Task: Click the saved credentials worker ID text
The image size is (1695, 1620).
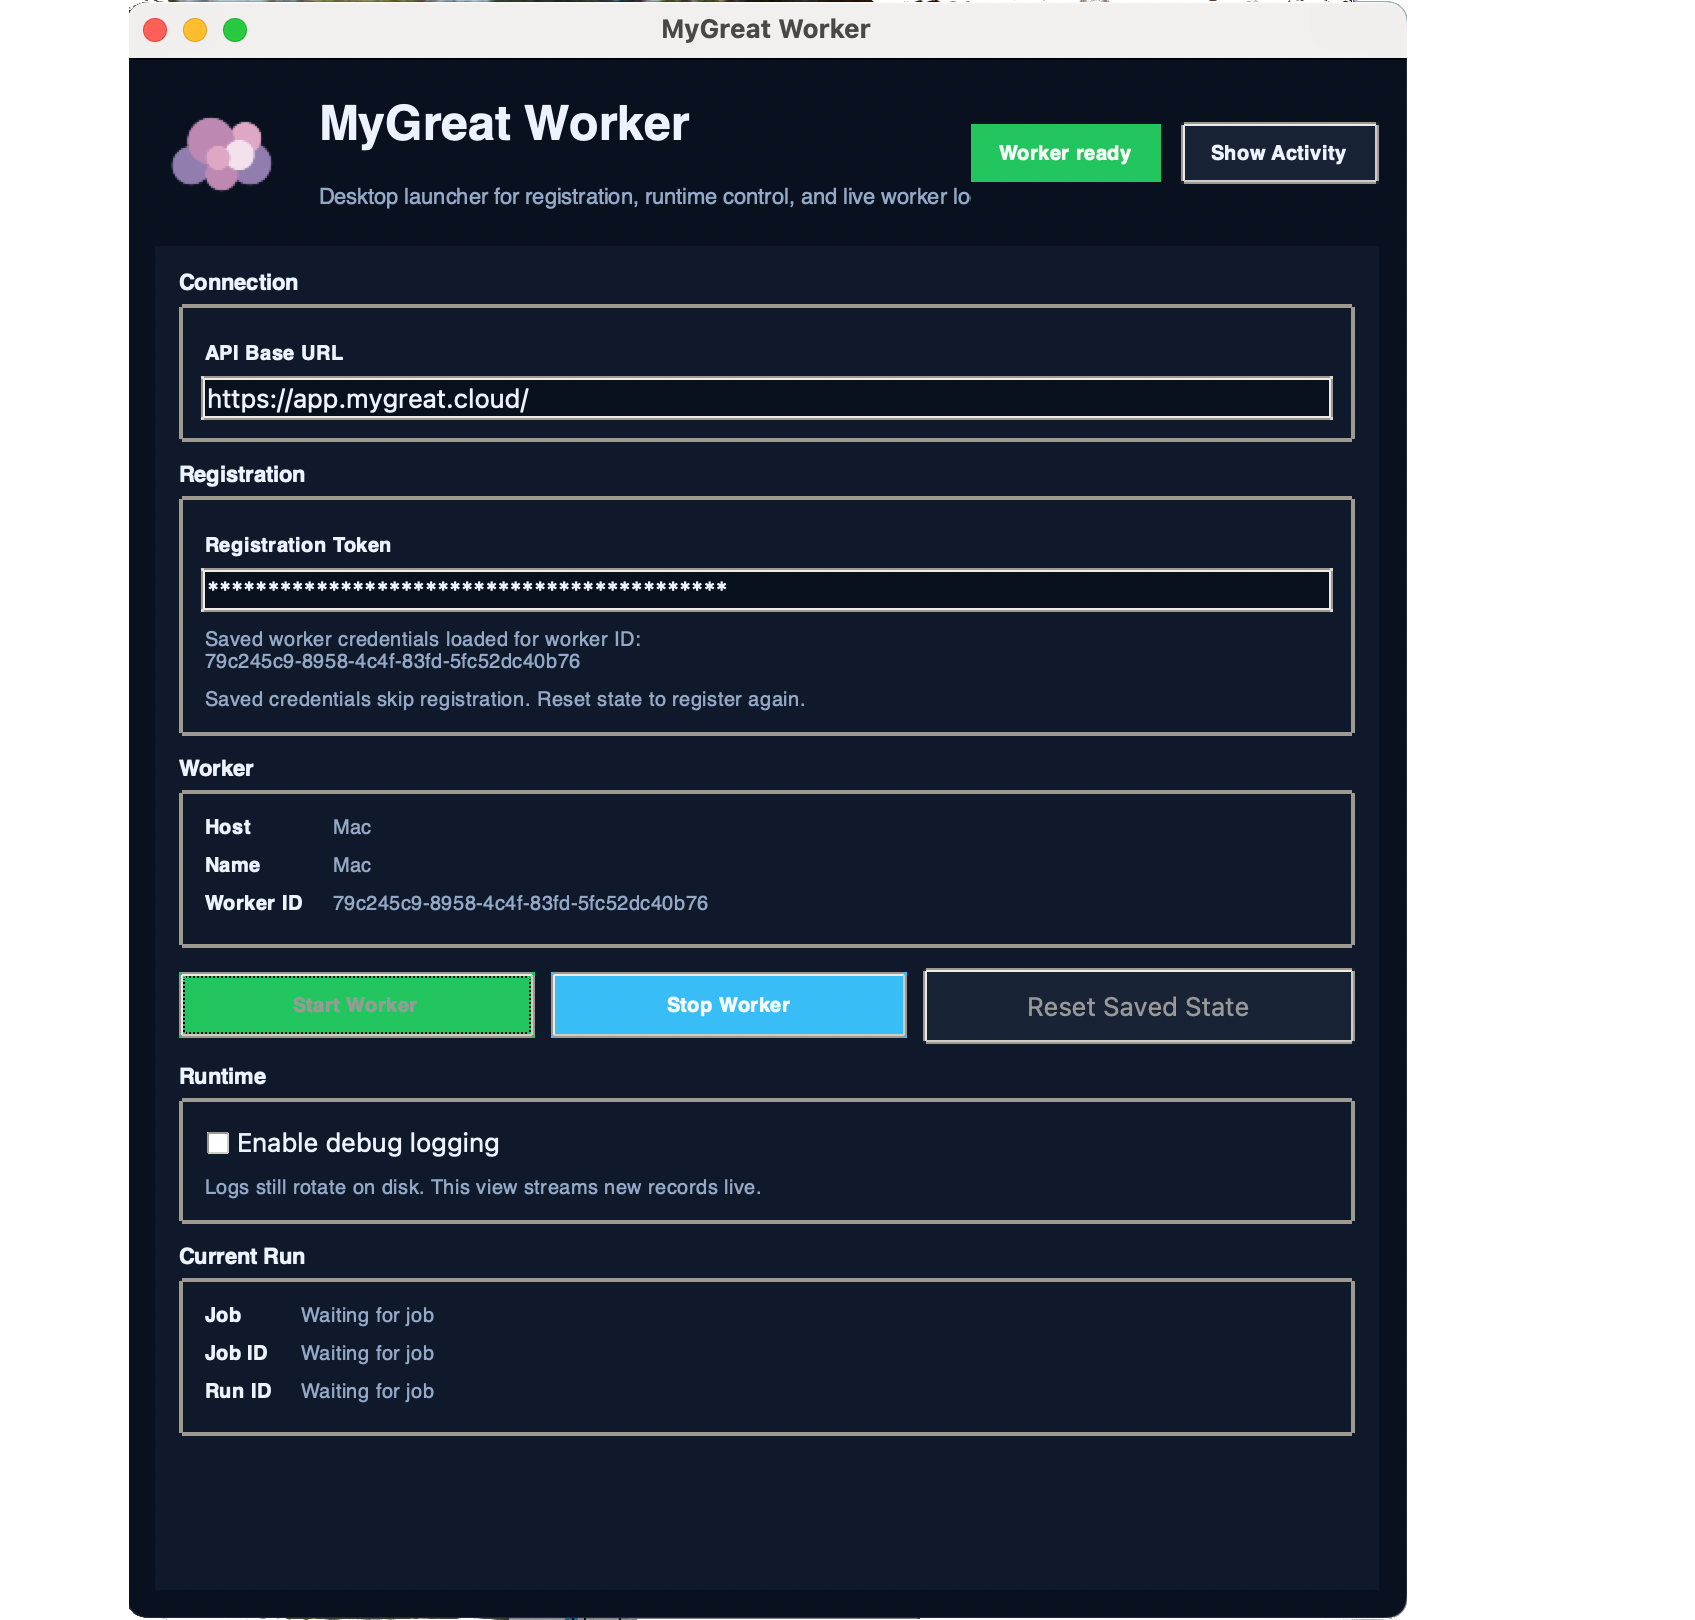Action: (392, 661)
